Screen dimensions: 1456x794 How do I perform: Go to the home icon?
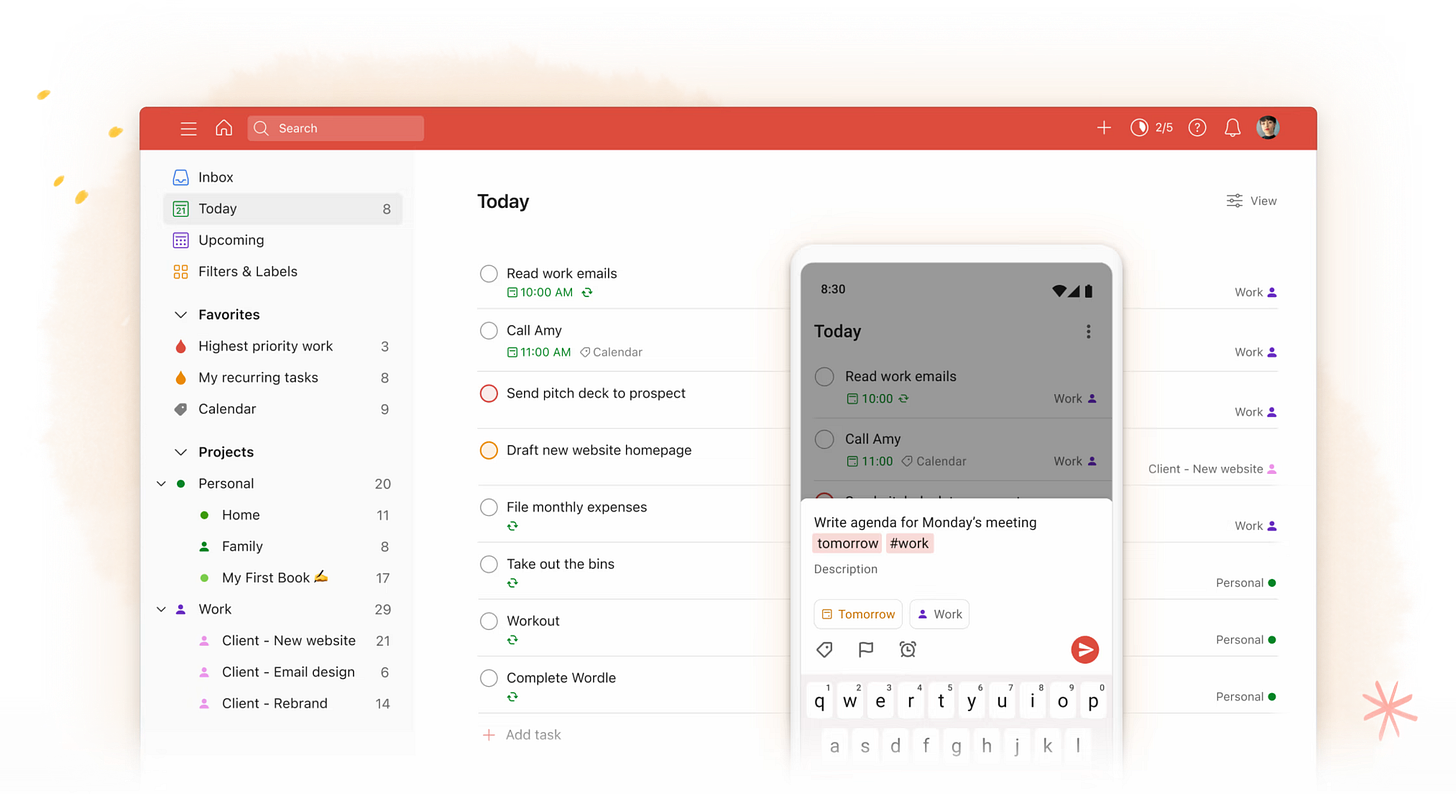pyautogui.click(x=224, y=128)
